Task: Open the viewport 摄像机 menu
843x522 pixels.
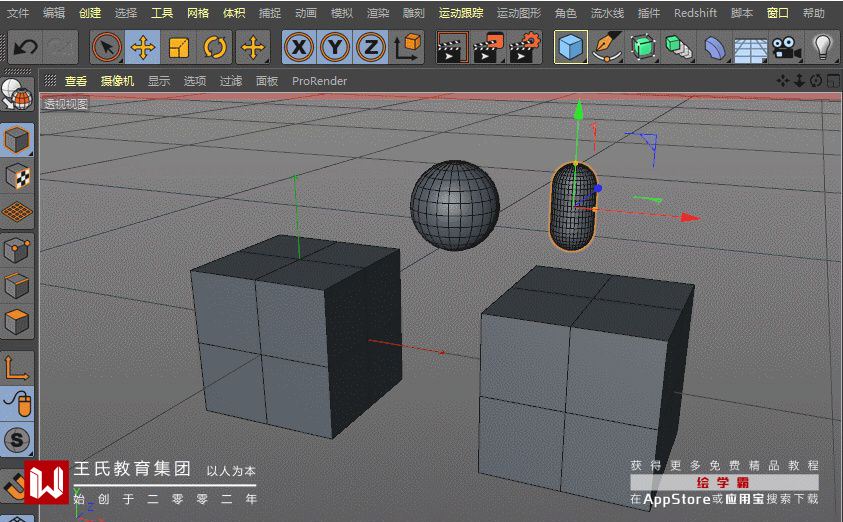Action: point(117,81)
